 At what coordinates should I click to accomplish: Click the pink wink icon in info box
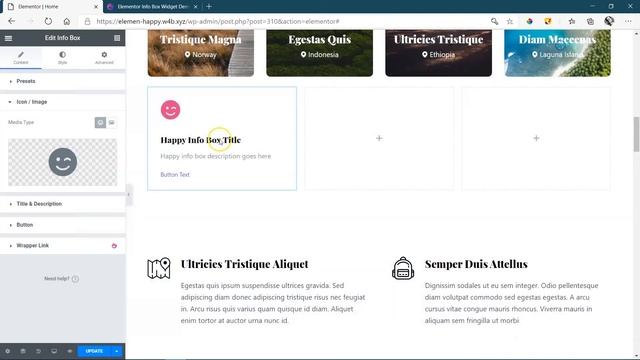[170, 110]
